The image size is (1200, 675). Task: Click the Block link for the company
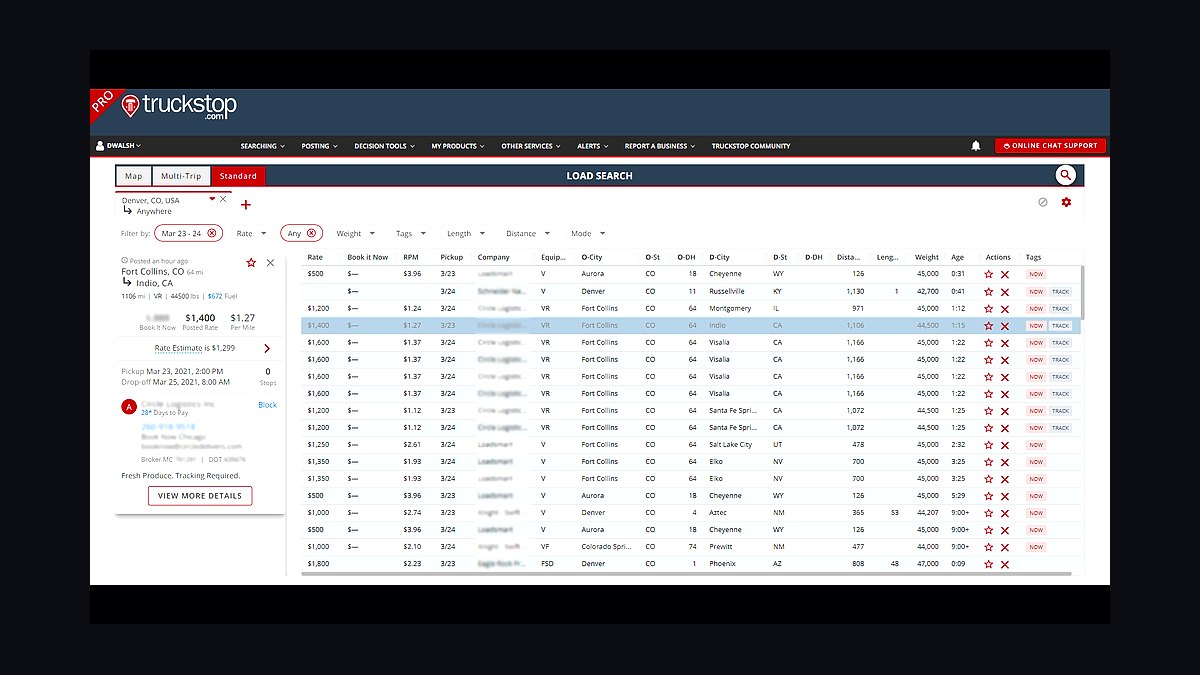click(x=267, y=405)
